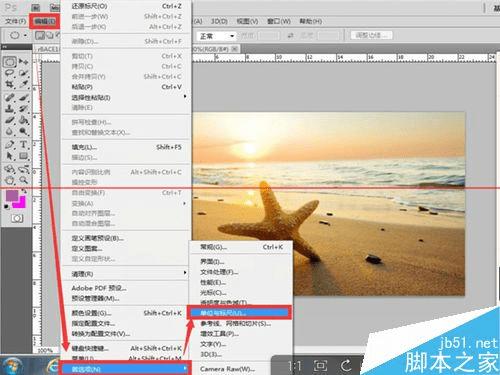Open the 首选项(N) preferences submenu
The width and height of the screenshot is (500, 375).
point(125,369)
